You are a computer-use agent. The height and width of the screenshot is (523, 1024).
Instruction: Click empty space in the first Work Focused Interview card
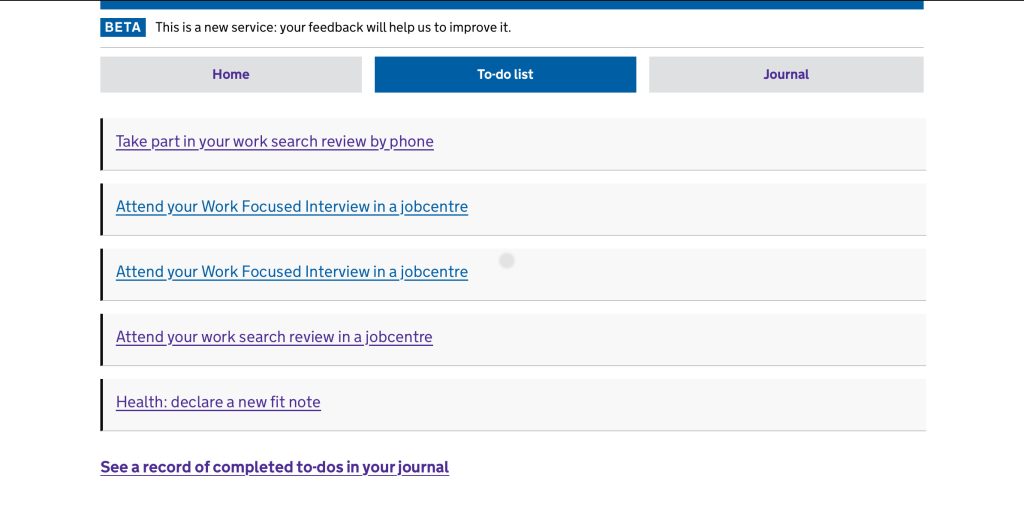(700, 209)
